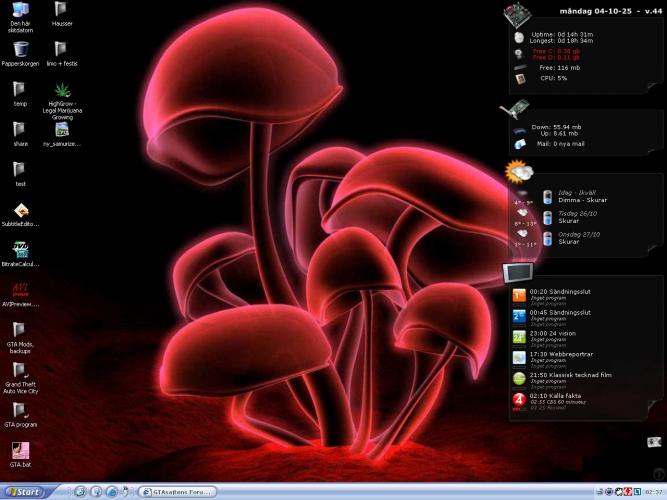Open the Papperskorgen recycle bin
Screen dimensions: 667x500
20,48
